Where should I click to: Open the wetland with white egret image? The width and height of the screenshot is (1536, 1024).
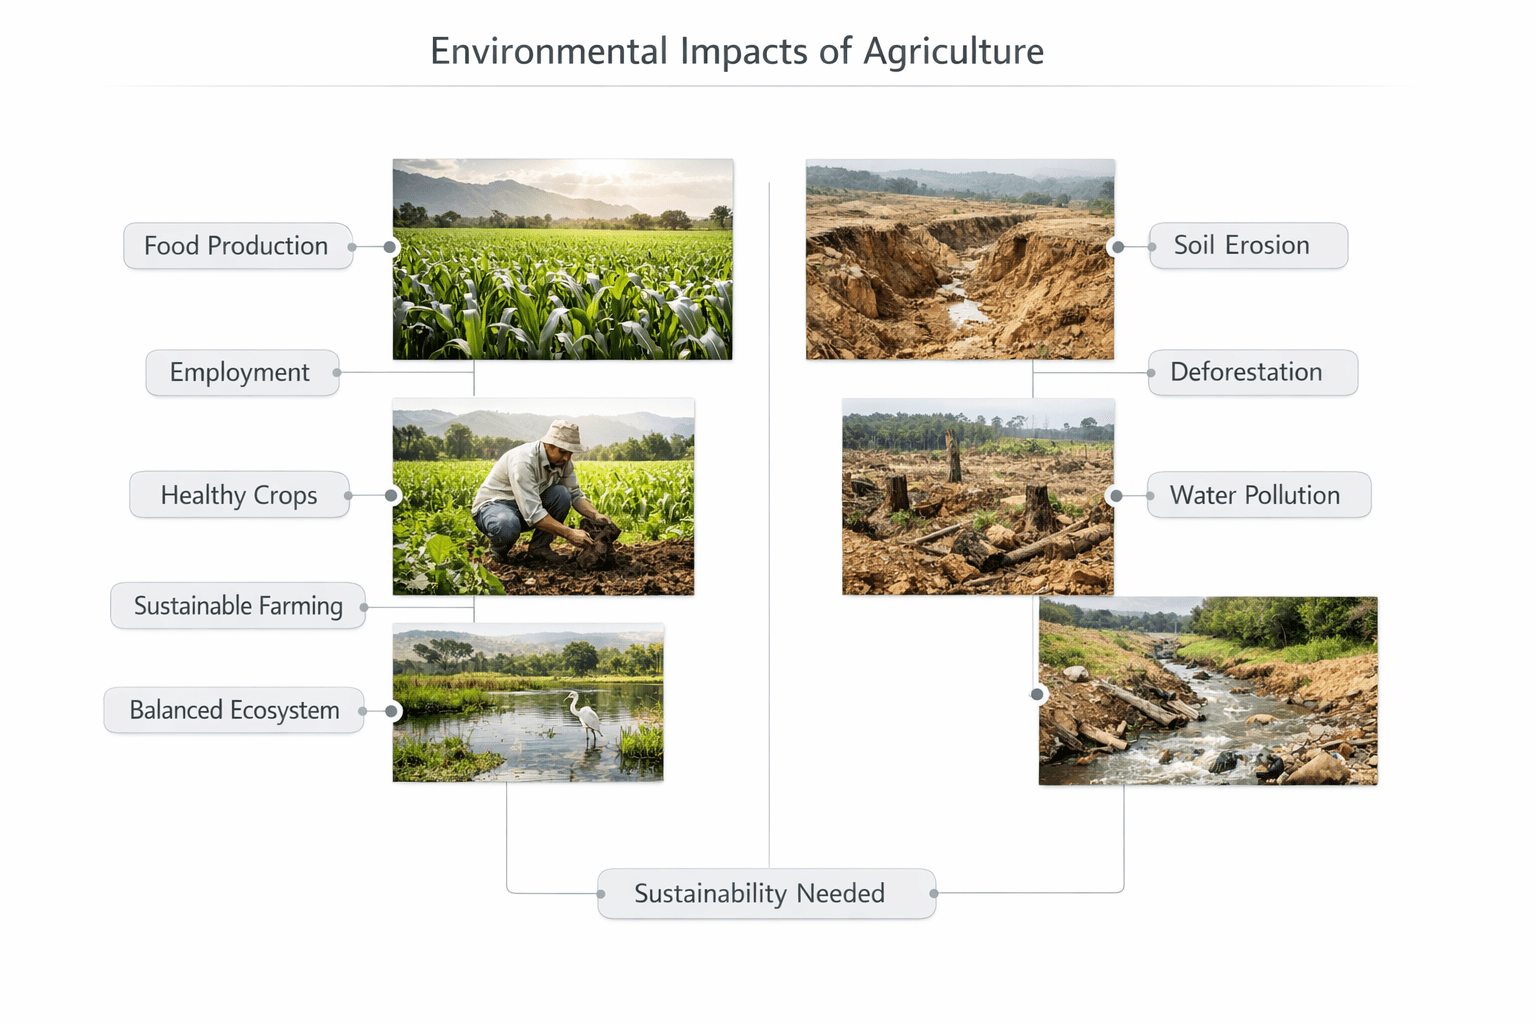[x=528, y=703]
